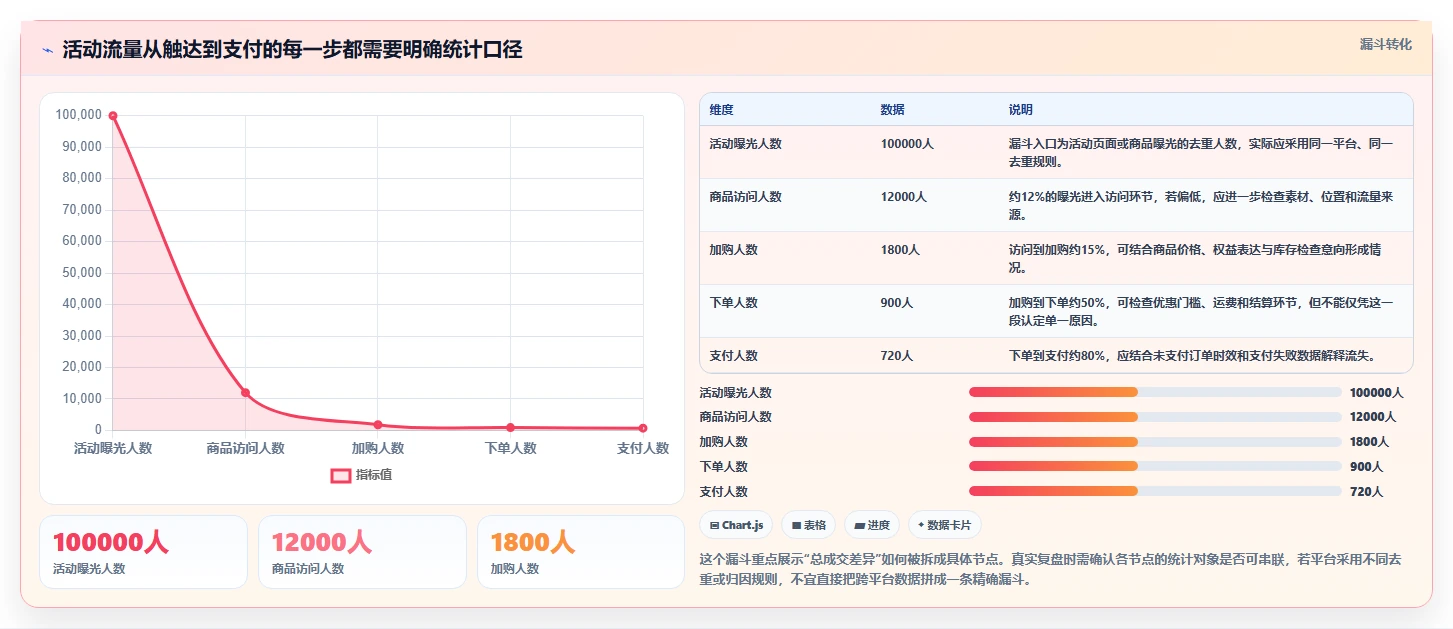Click the 12000人 value in the table
1453x629 pixels.
pos(903,197)
